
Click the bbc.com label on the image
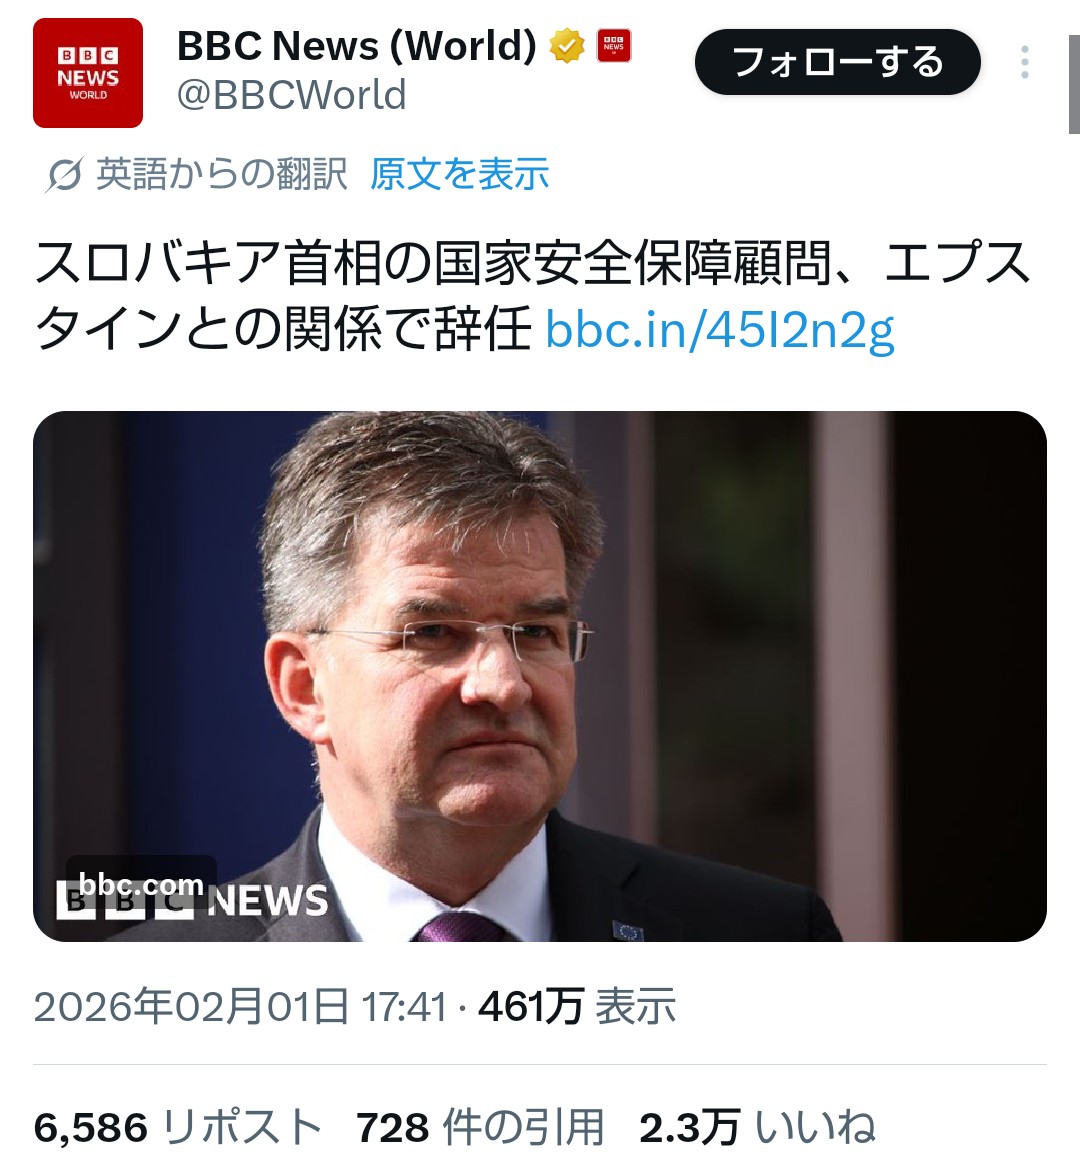coord(142,884)
